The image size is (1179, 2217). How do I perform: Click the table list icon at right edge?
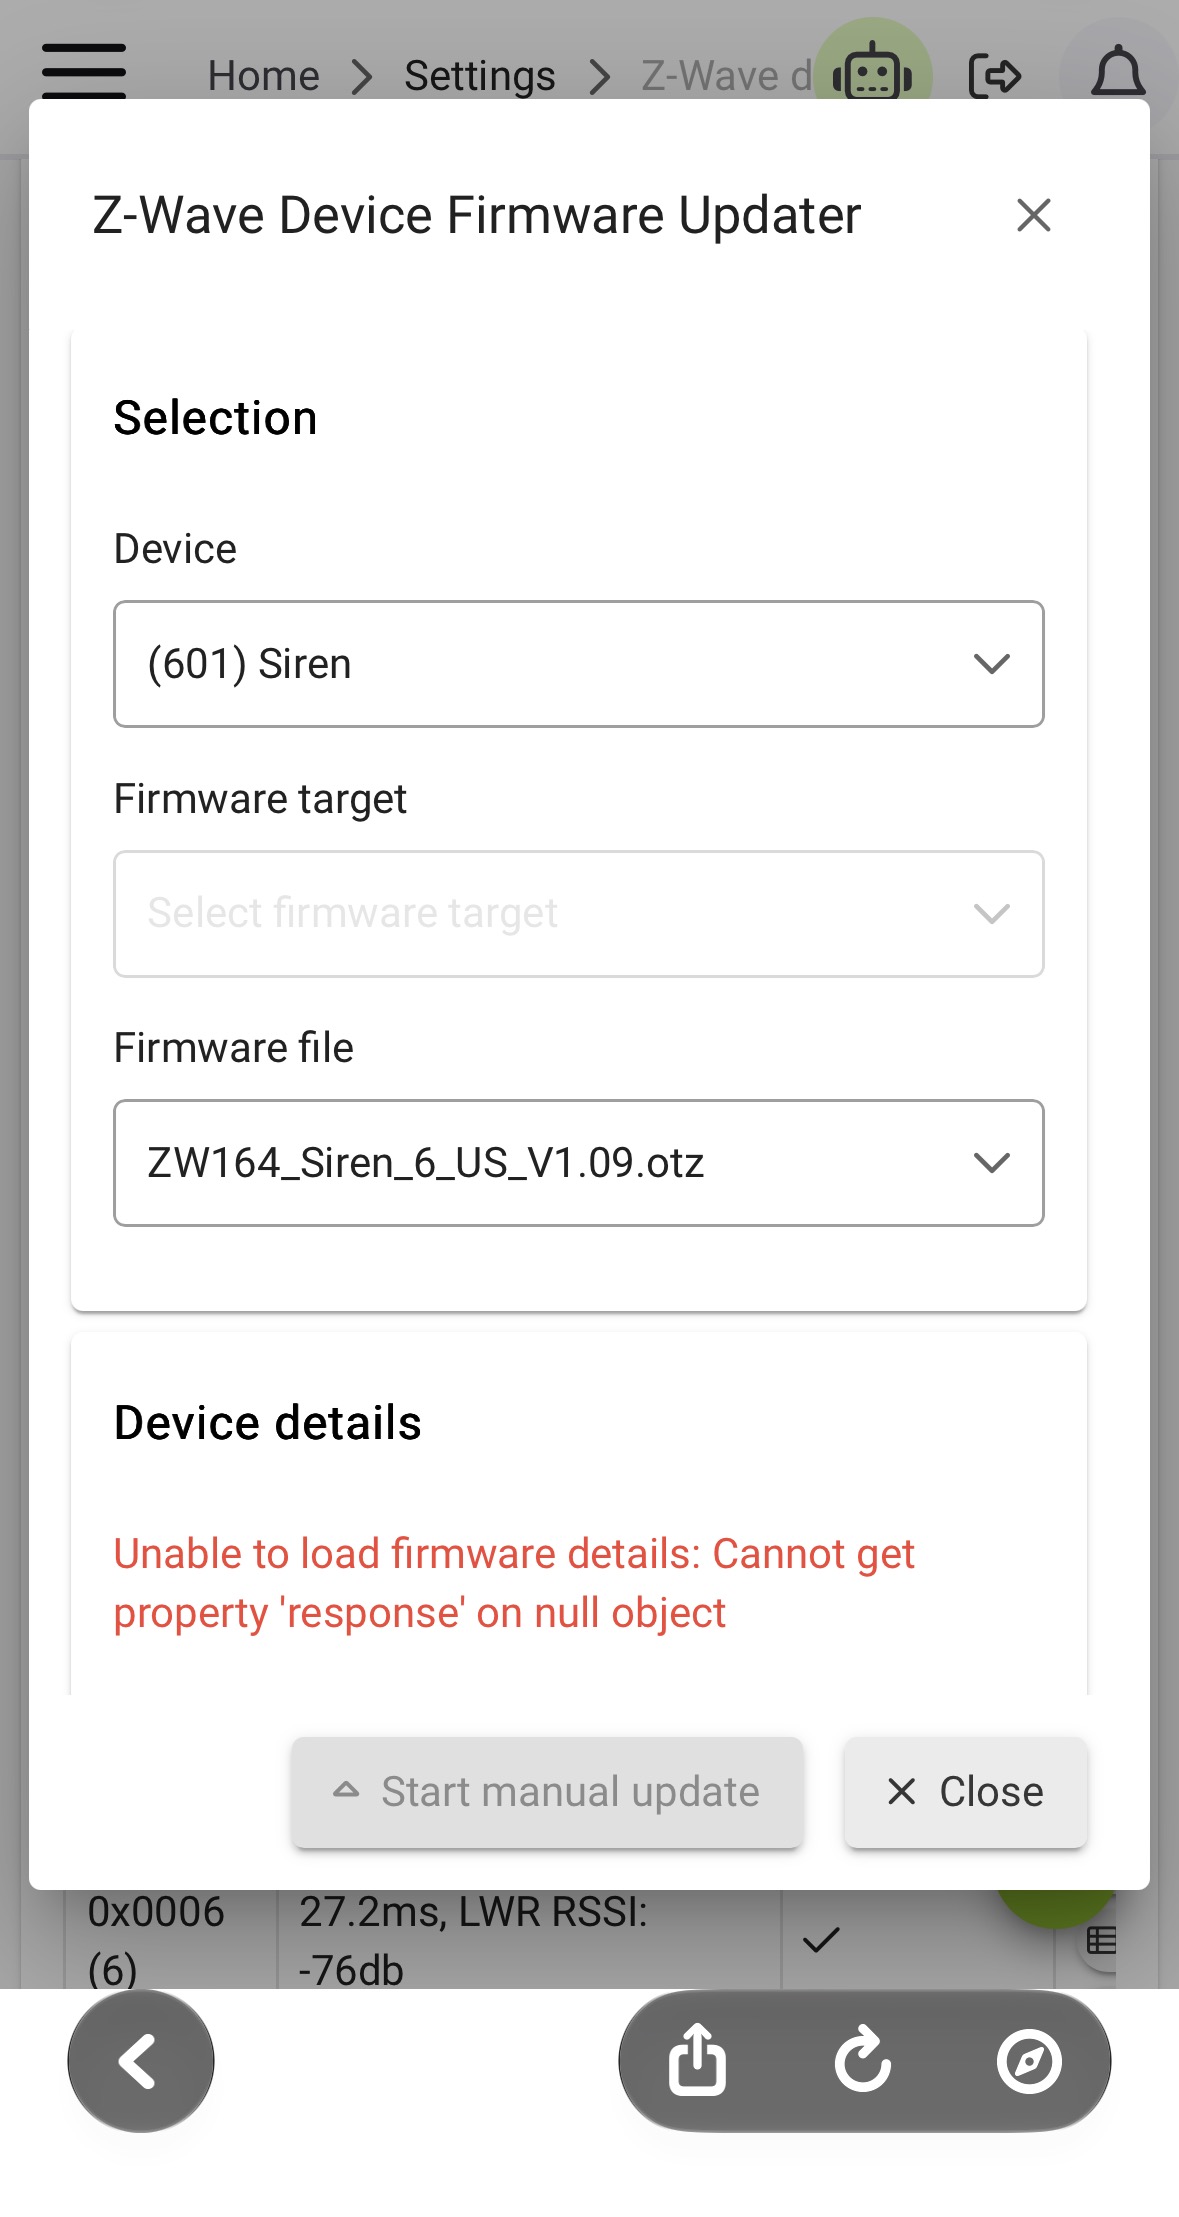tap(1101, 1940)
